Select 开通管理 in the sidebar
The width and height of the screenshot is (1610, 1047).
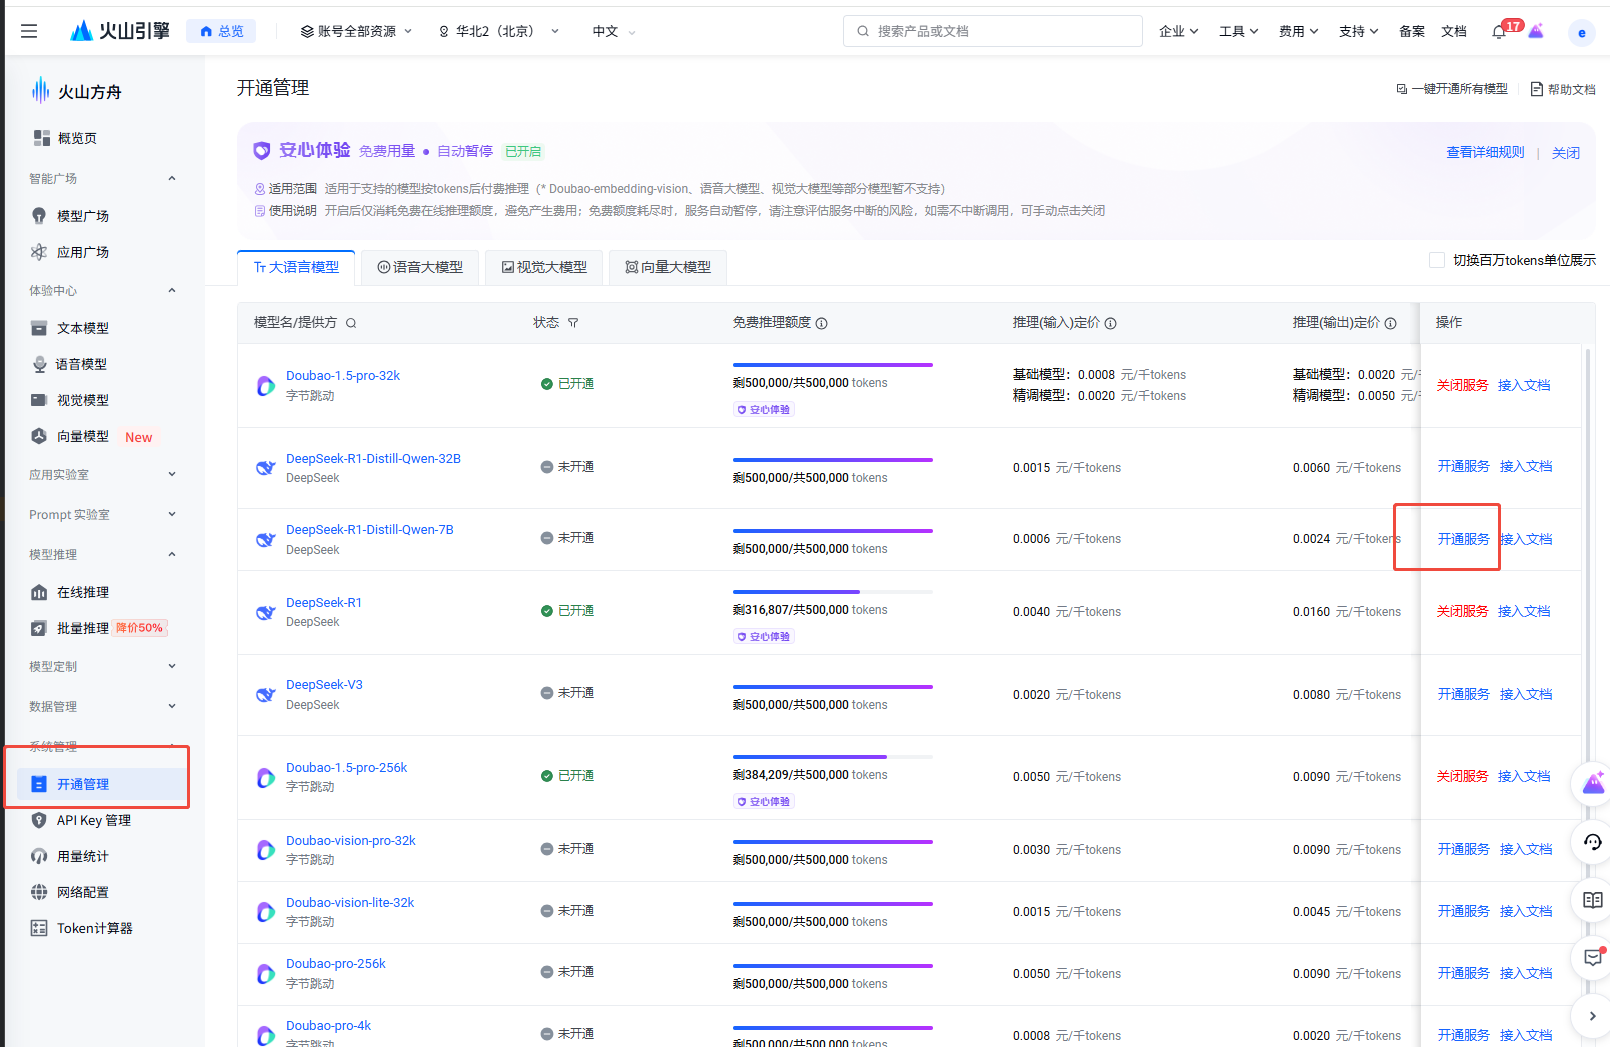tap(102, 784)
